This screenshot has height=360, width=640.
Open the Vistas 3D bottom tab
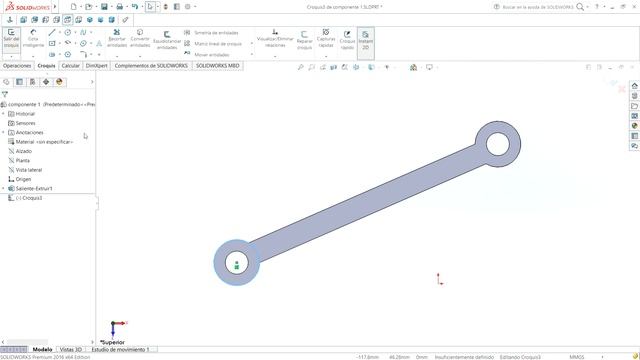pos(71,350)
